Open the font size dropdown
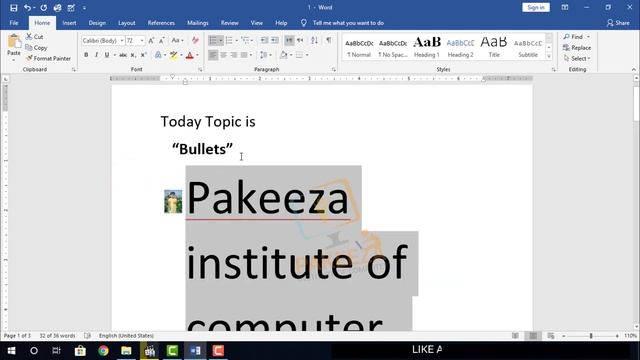 [142, 40]
